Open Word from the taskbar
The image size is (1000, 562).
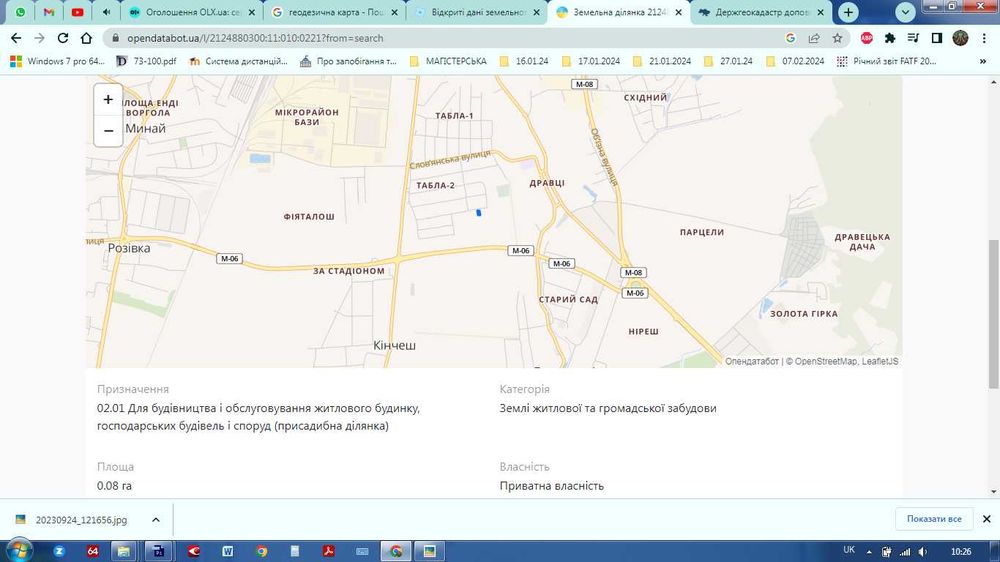pyautogui.click(x=228, y=551)
